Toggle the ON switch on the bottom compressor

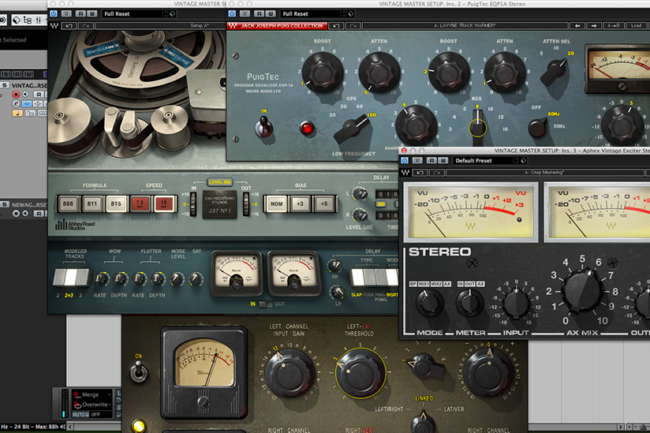click(137, 371)
